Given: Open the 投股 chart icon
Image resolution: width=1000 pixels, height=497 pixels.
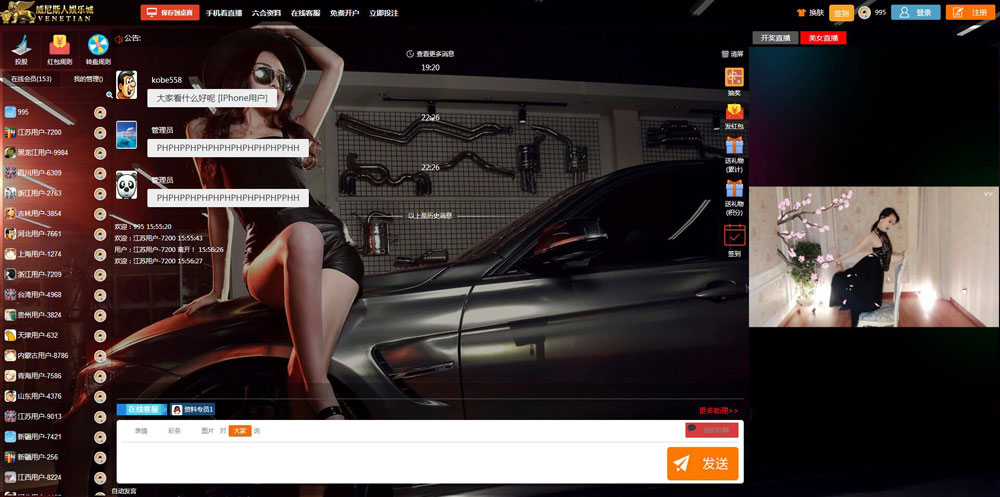Looking at the screenshot, I should click(21, 46).
